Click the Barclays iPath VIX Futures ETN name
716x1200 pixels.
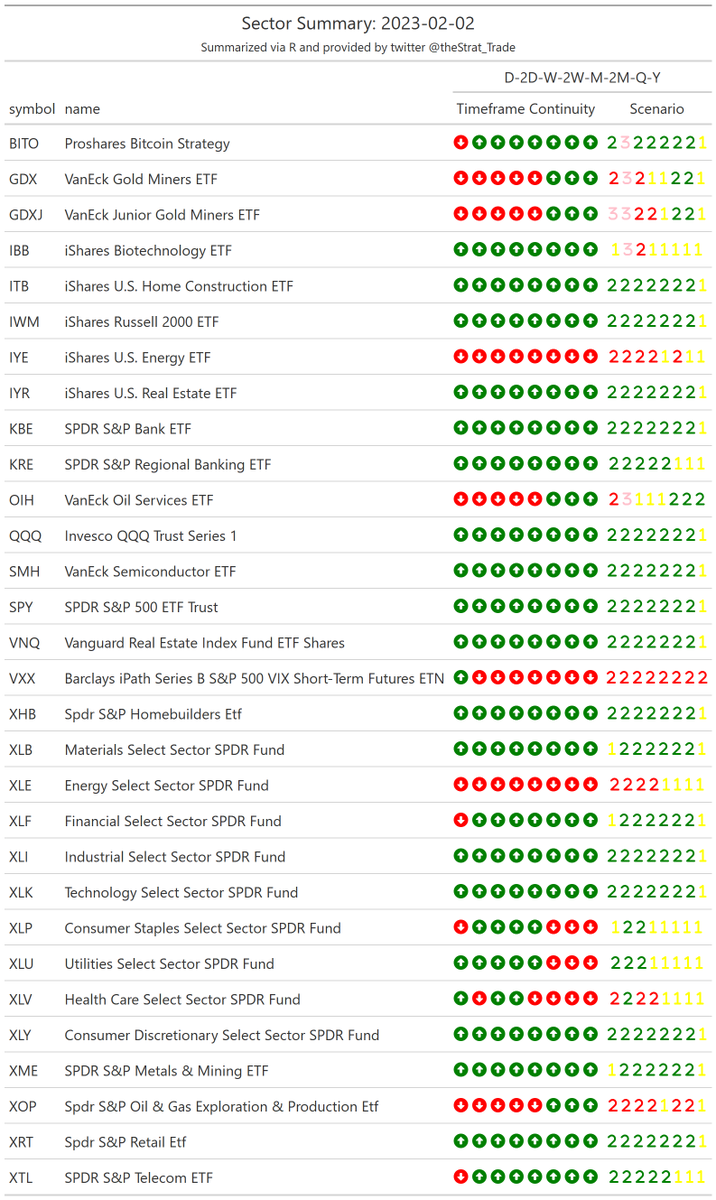254,678
